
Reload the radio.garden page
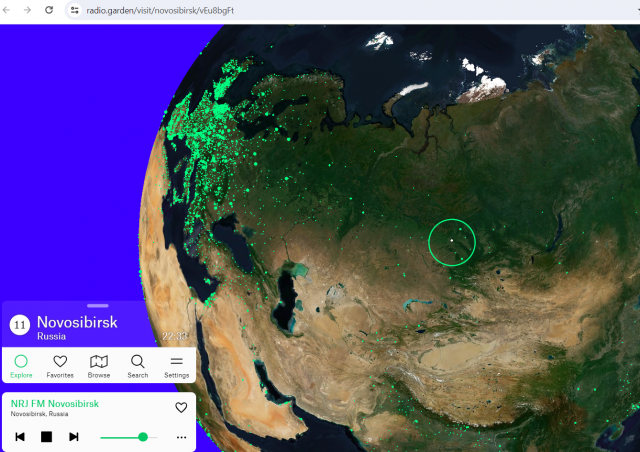point(49,10)
